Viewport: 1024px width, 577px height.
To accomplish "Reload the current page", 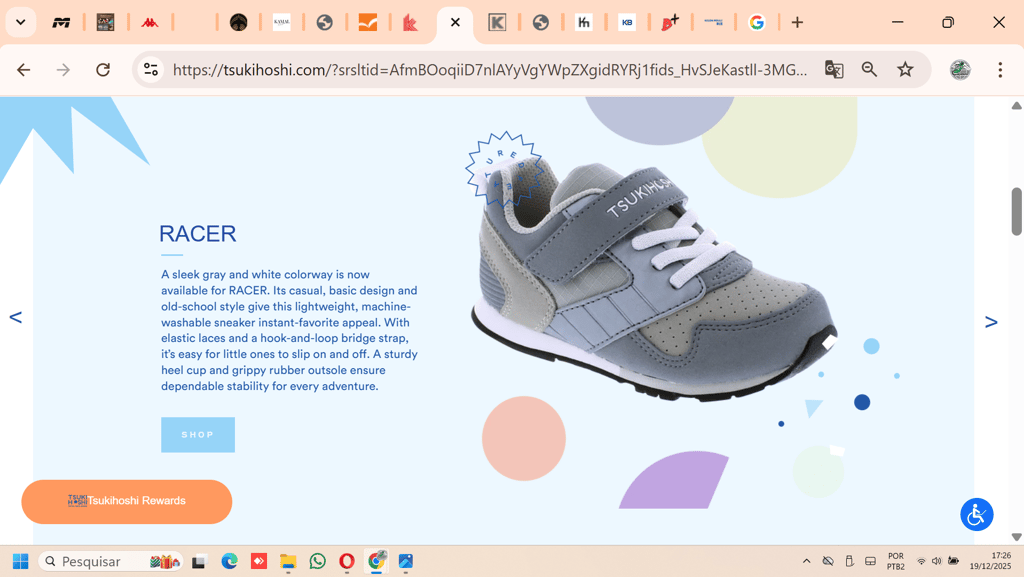I will (x=103, y=69).
